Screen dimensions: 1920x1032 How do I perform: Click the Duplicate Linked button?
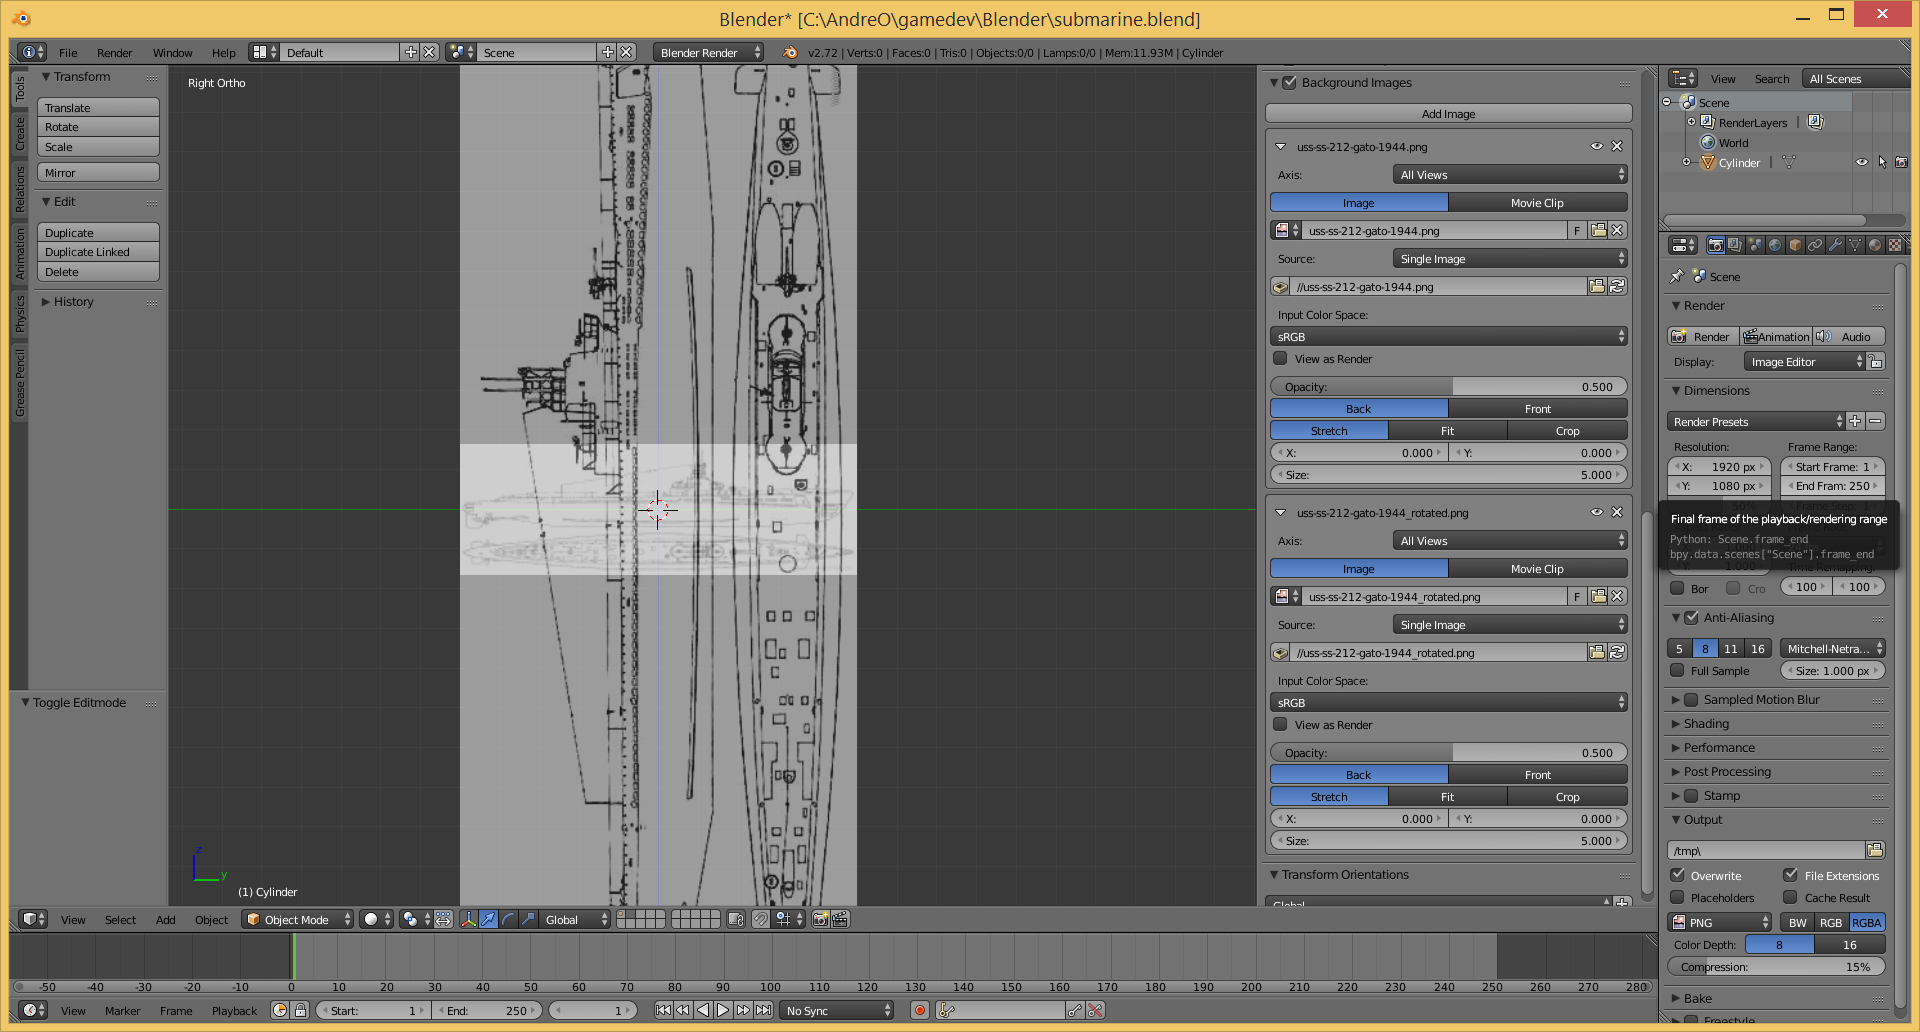(x=98, y=252)
